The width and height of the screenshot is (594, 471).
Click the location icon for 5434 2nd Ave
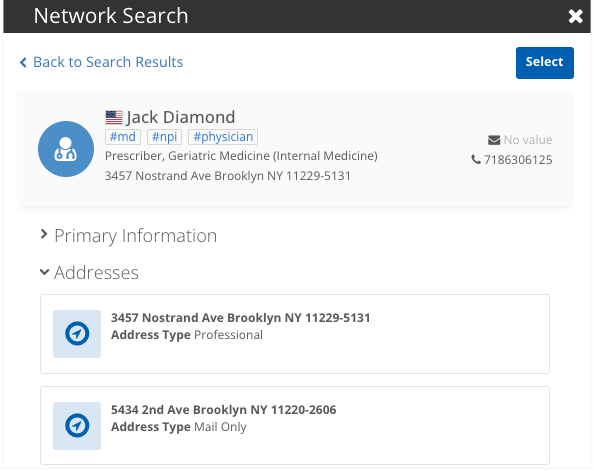tap(77, 426)
